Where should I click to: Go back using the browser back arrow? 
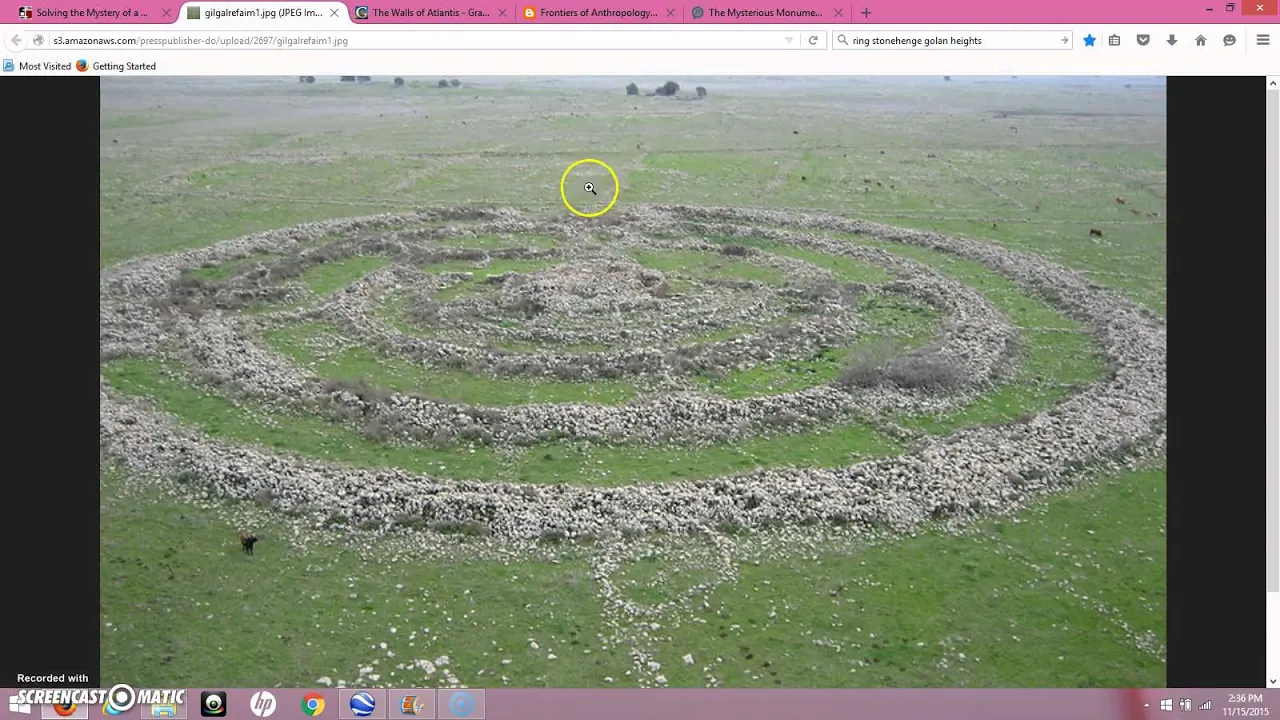coord(16,40)
